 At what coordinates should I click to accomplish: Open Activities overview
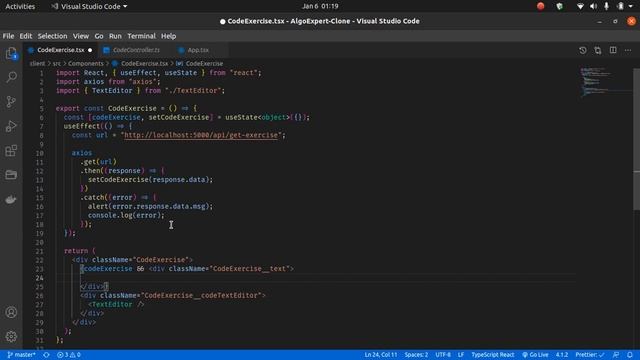click(x=20, y=6)
